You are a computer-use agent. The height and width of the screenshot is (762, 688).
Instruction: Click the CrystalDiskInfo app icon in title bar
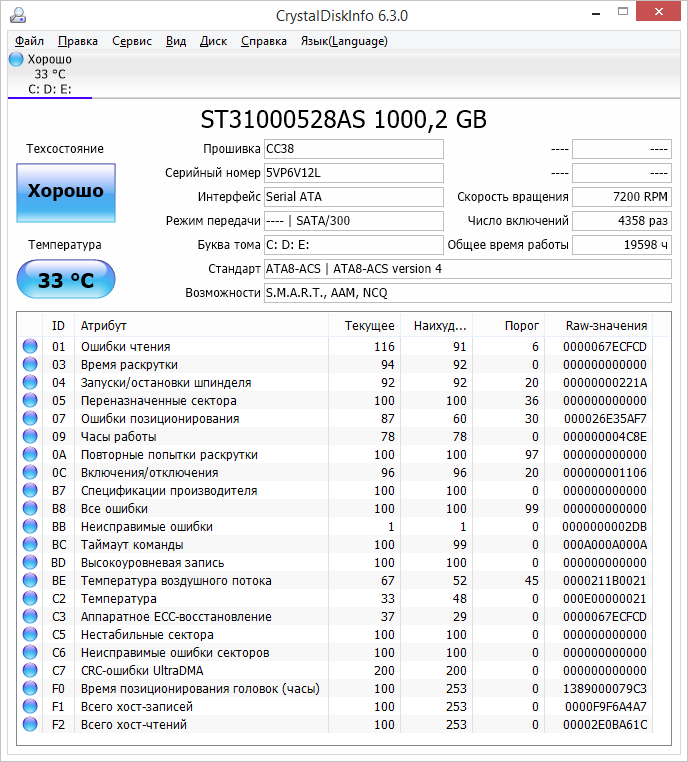coord(18,15)
